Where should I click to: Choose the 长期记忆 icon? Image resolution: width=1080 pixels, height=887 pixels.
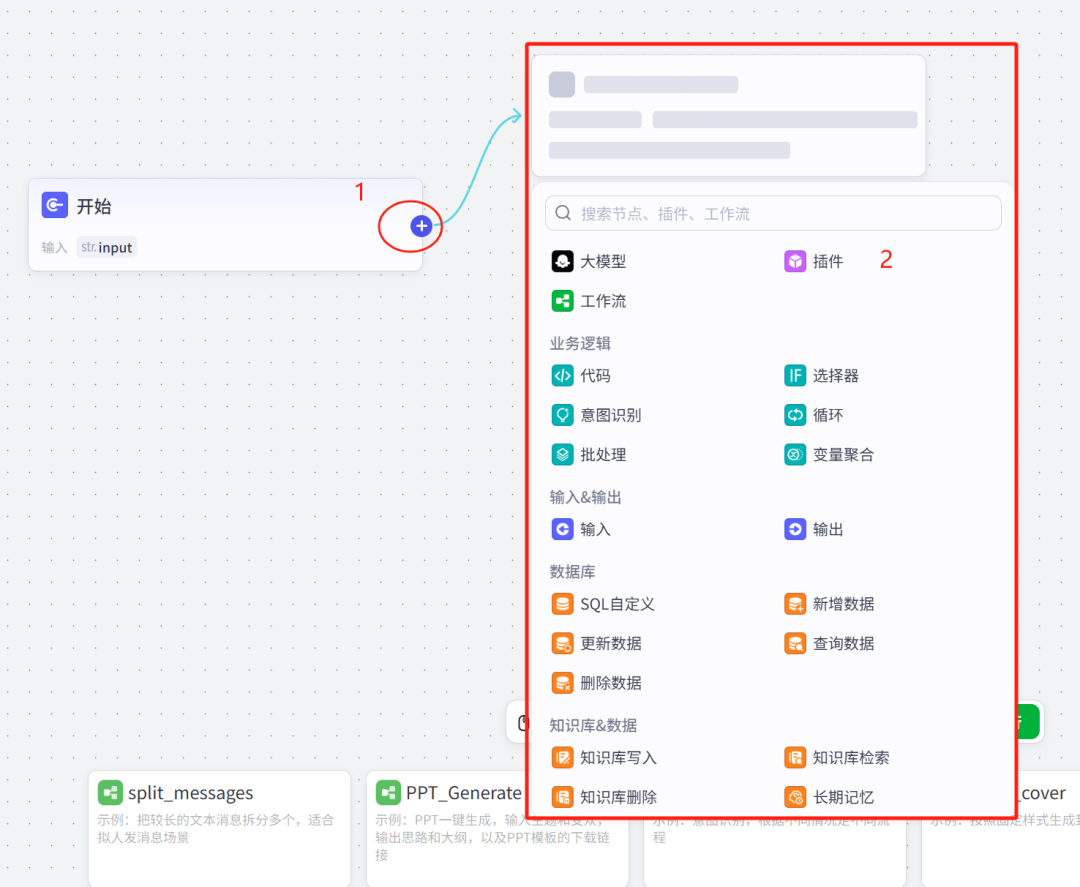point(795,797)
